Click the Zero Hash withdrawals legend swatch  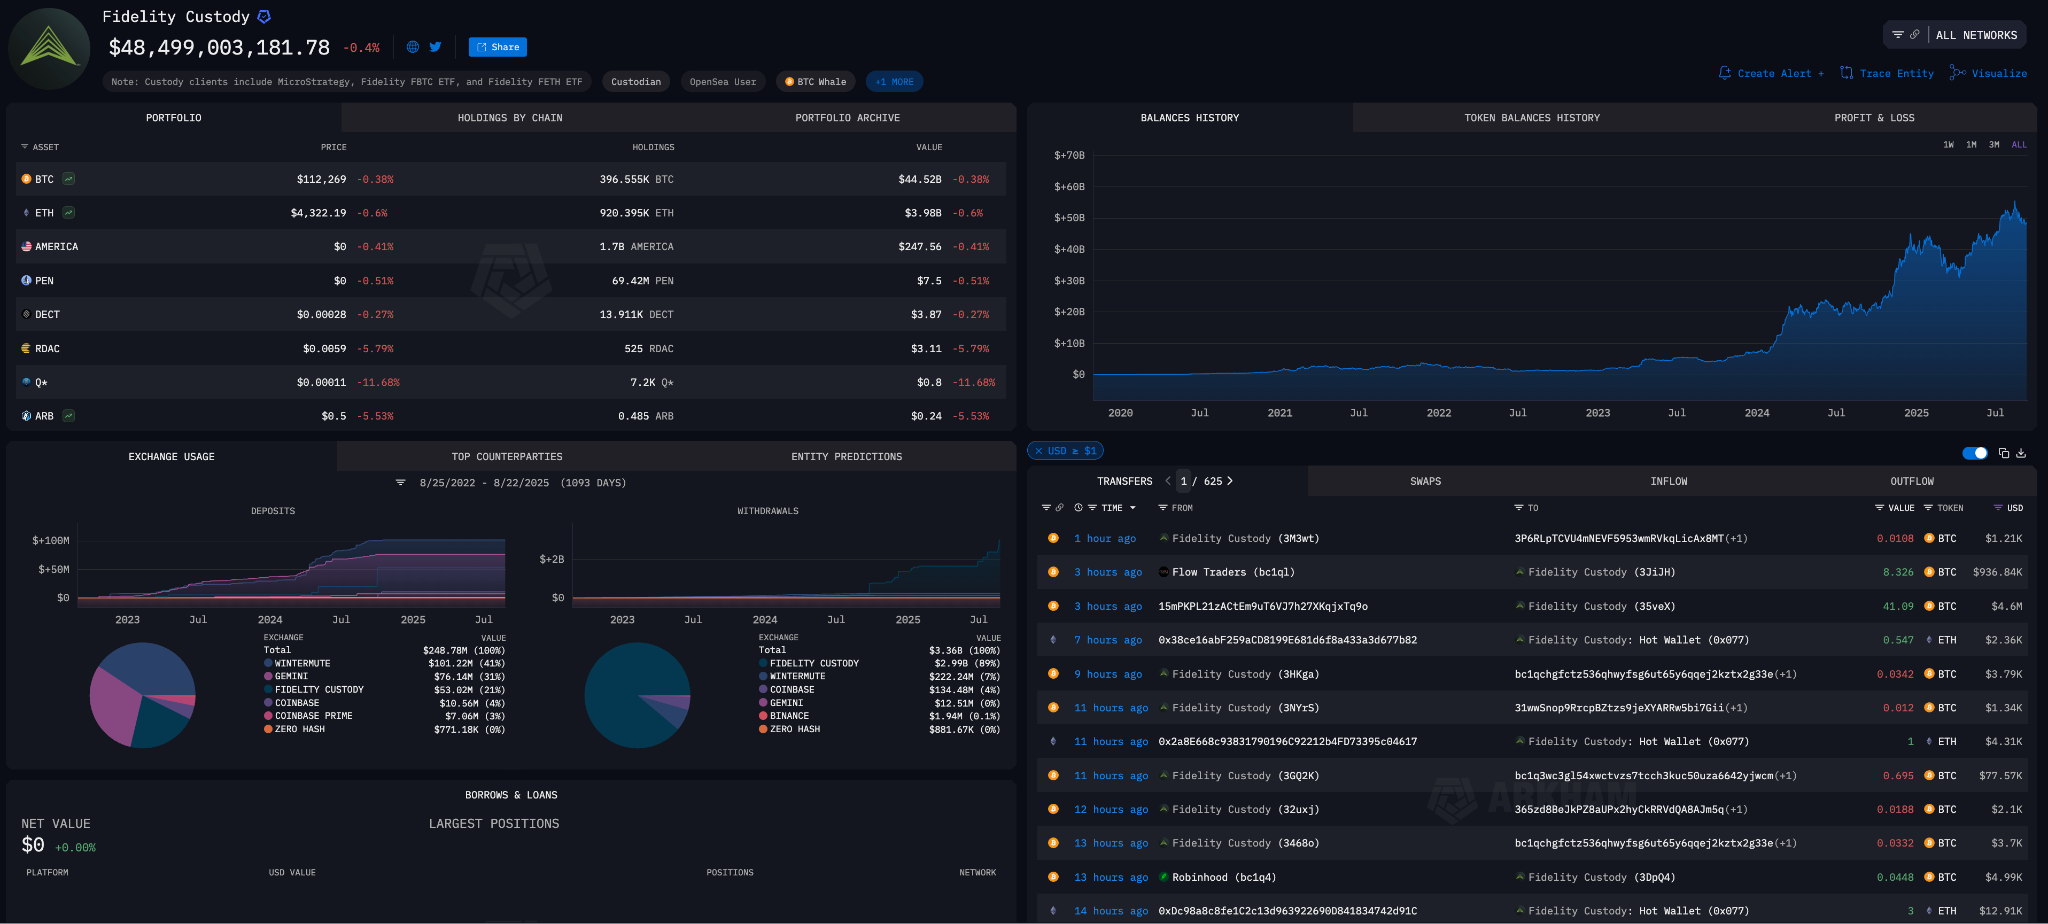tap(763, 729)
